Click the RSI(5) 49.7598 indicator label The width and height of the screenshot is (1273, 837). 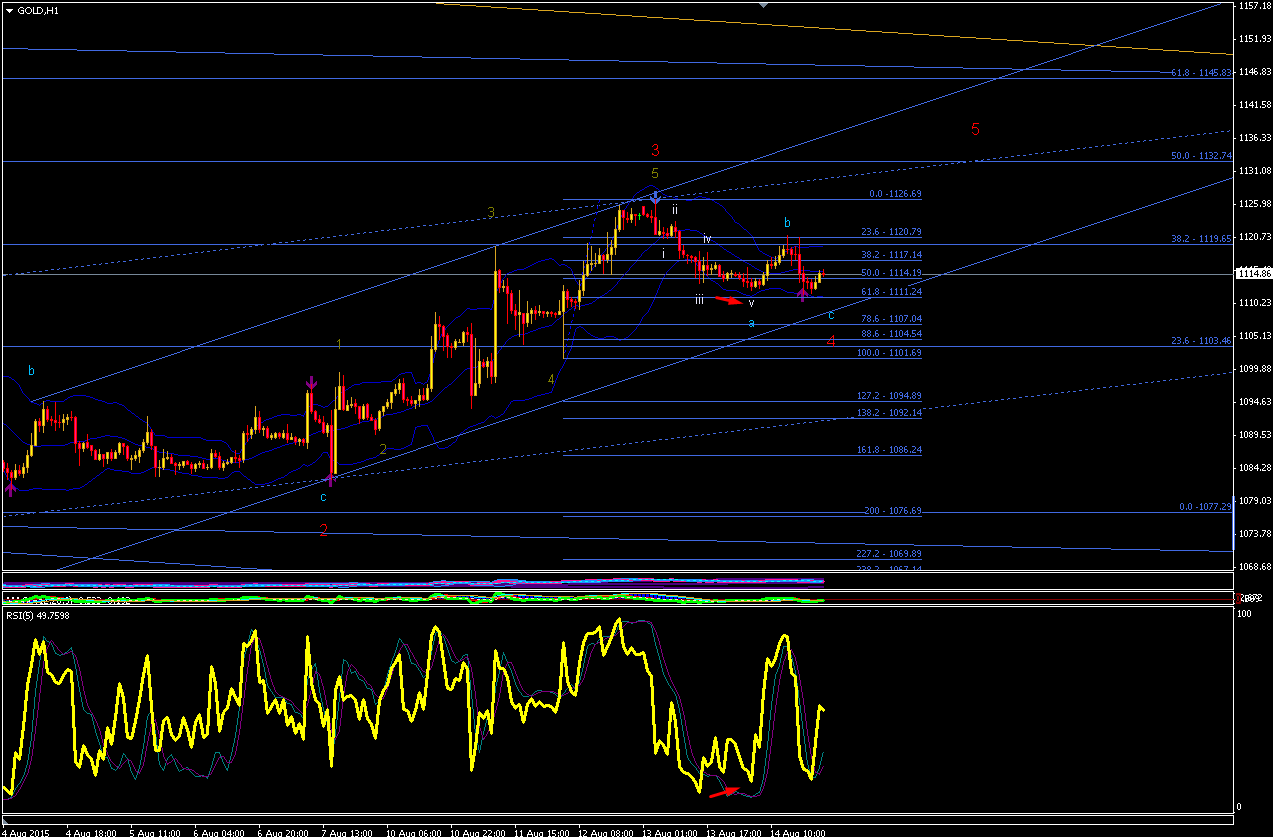pyautogui.click(x=38, y=615)
